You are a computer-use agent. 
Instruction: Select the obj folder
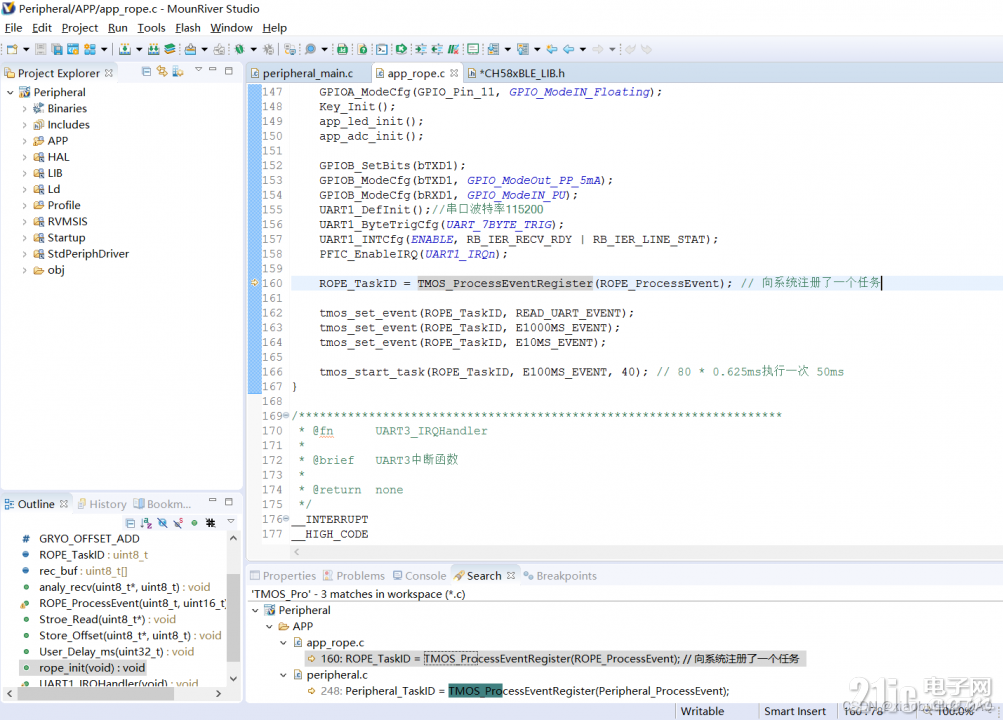tap(56, 270)
